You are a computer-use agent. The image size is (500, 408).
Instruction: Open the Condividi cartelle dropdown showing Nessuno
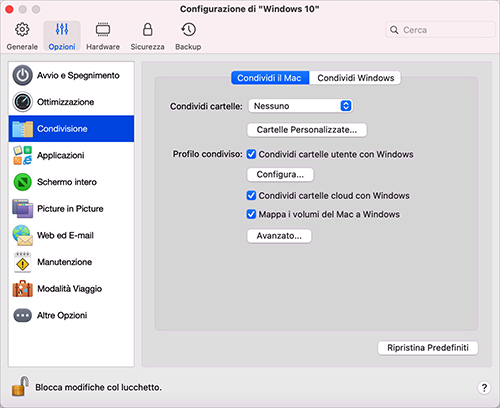click(300, 106)
